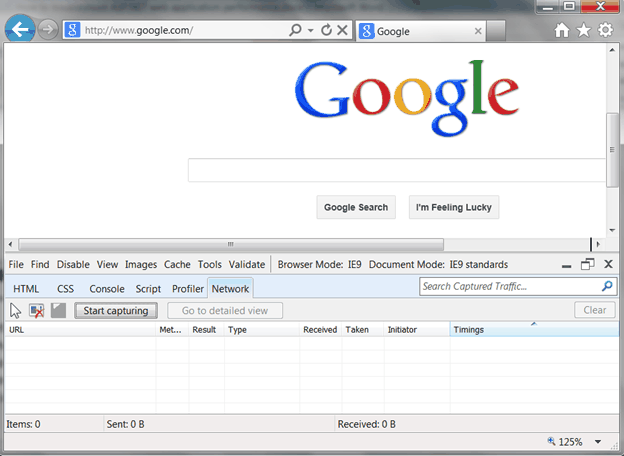Activate the Select element by click arrow

[x=15, y=311]
